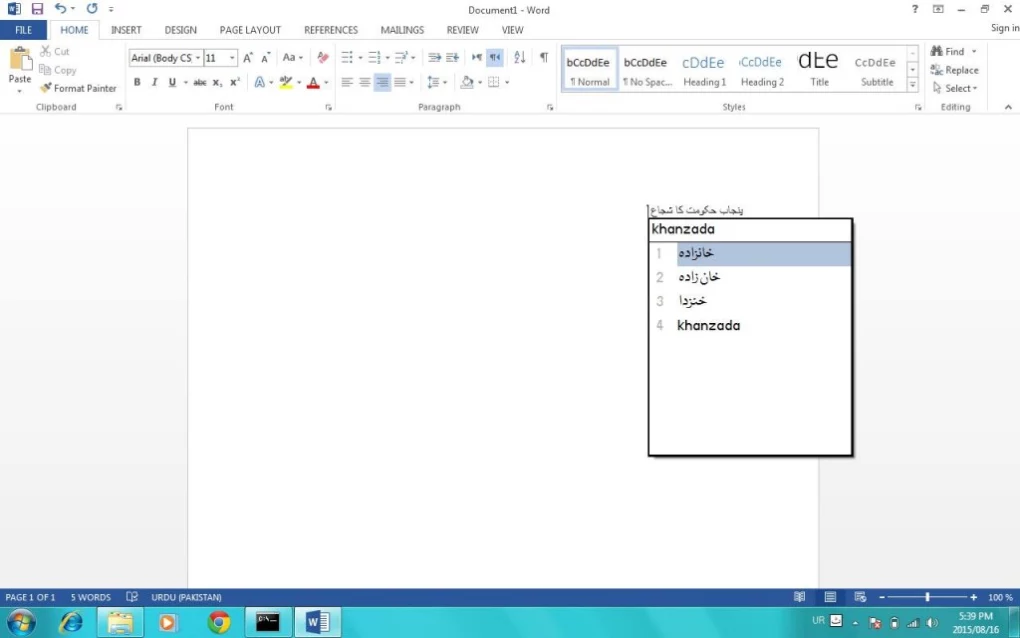Screen dimensions: 1020x638
Task: Click the Format Painter brush icon
Action: 46,88
